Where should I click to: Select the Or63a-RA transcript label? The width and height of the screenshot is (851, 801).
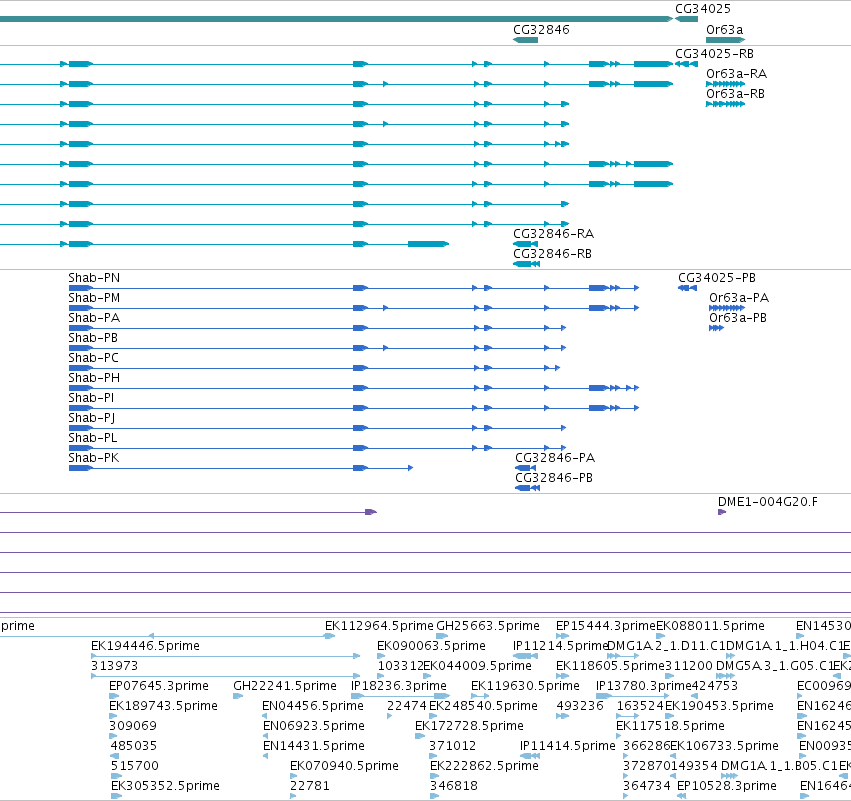coord(736,74)
